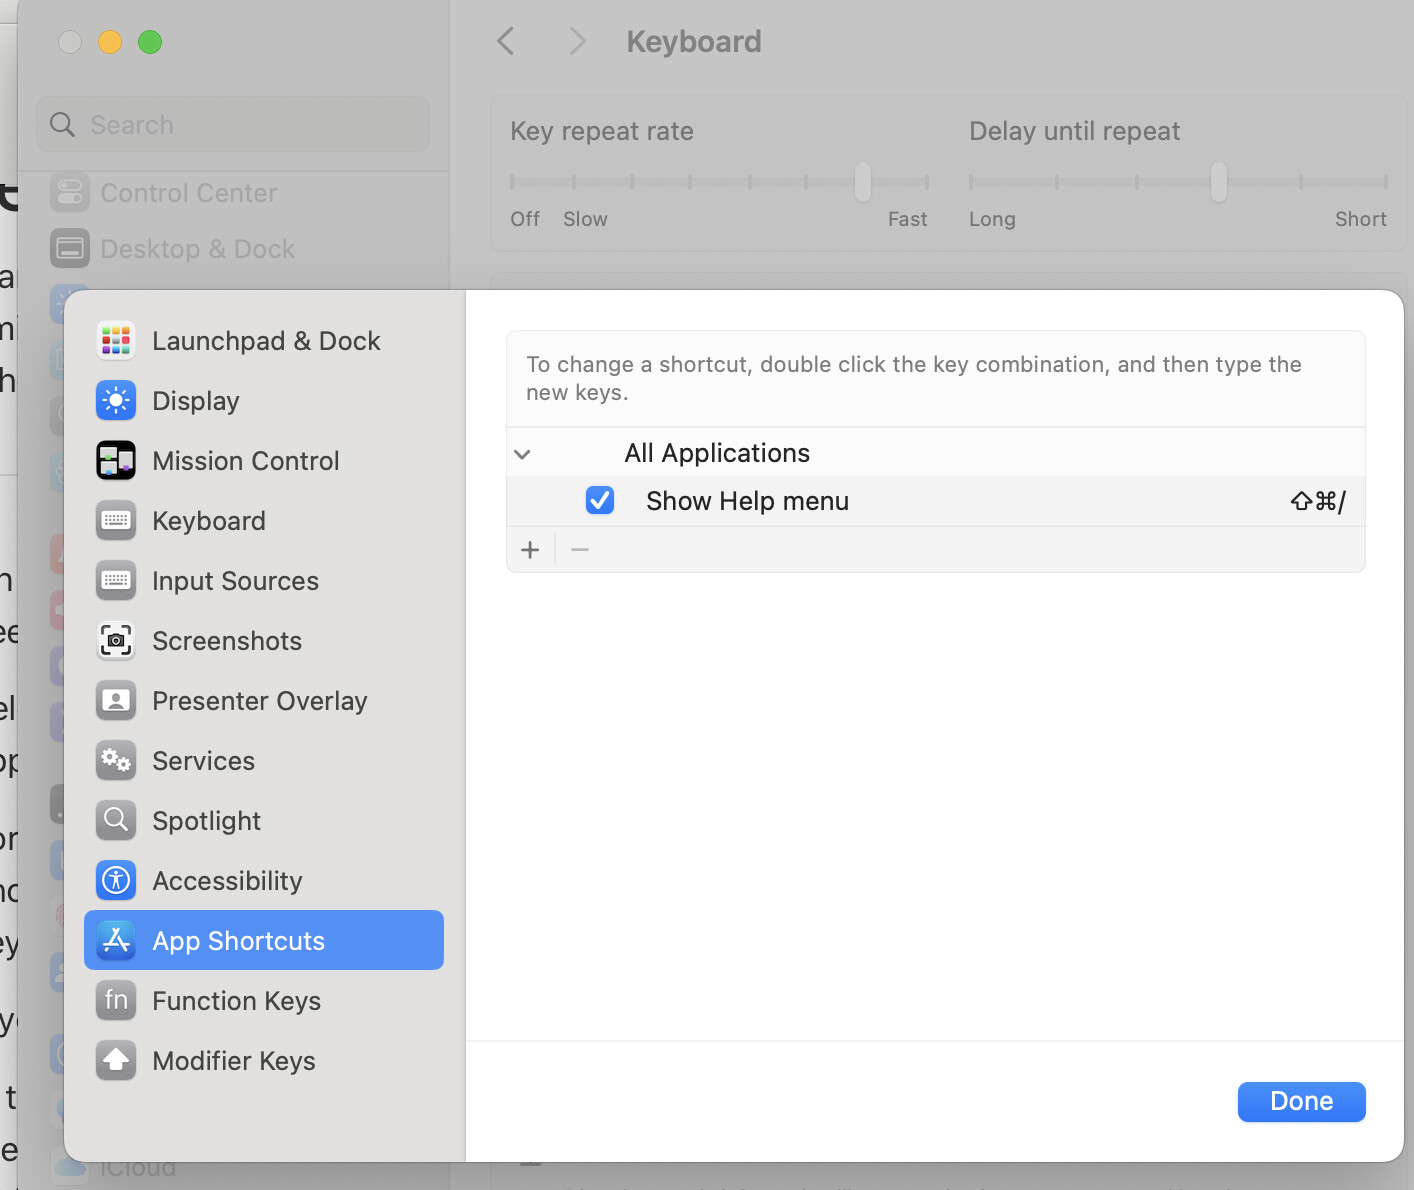The image size is (1414, 1190).
Task: Click the Desktop & Dock sidebar icon
Action: 70,249
